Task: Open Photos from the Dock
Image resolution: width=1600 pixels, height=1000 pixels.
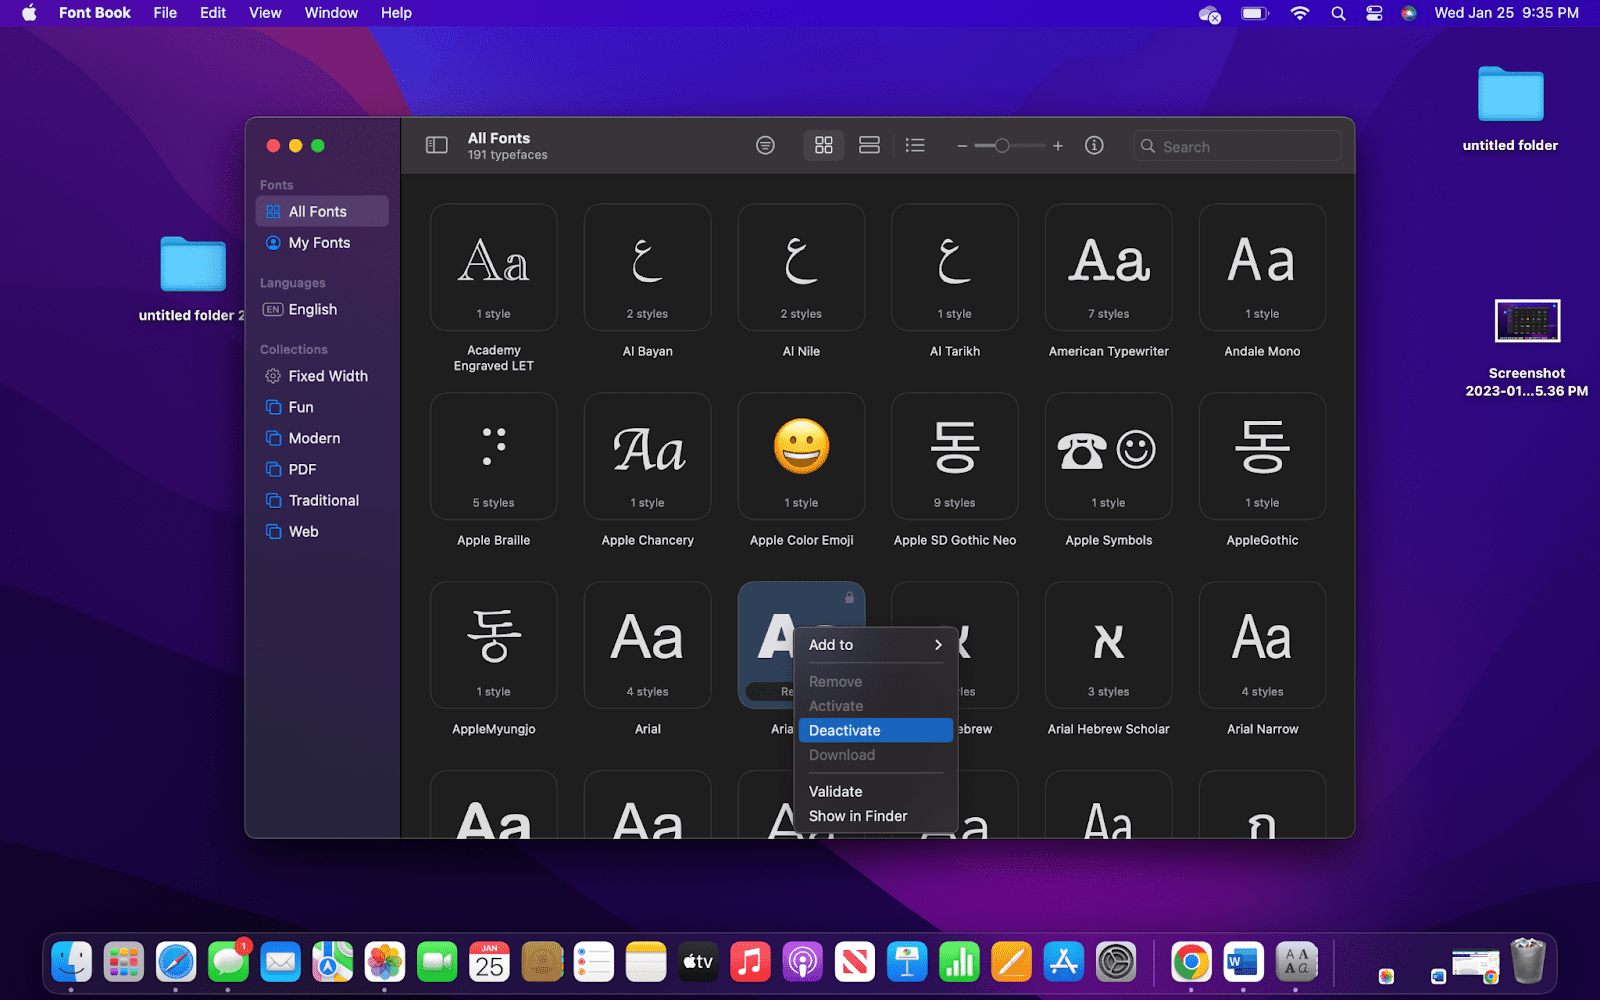Action: 385,962
